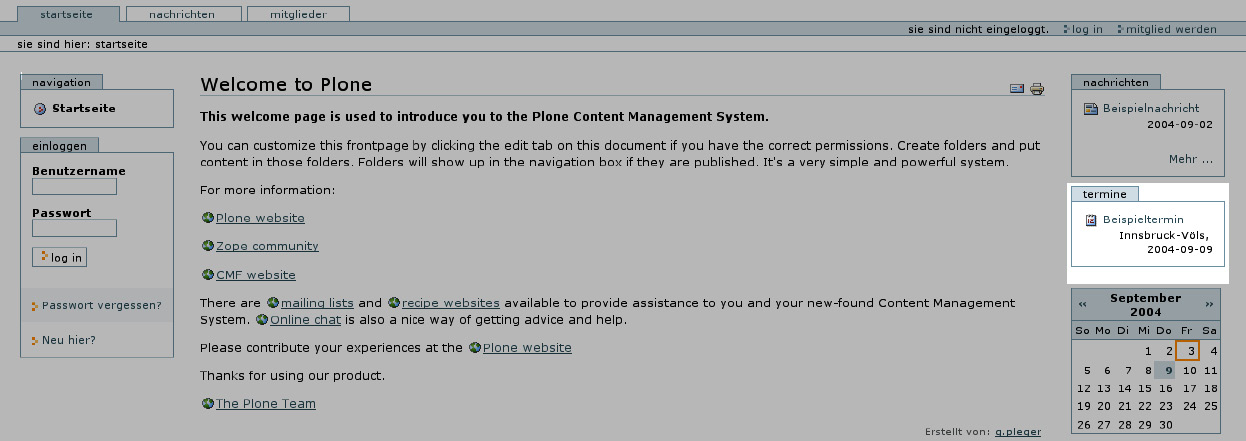Switch to the mitglieder tab
This screenshot has height=441, width=1246.
pos(298,14)
